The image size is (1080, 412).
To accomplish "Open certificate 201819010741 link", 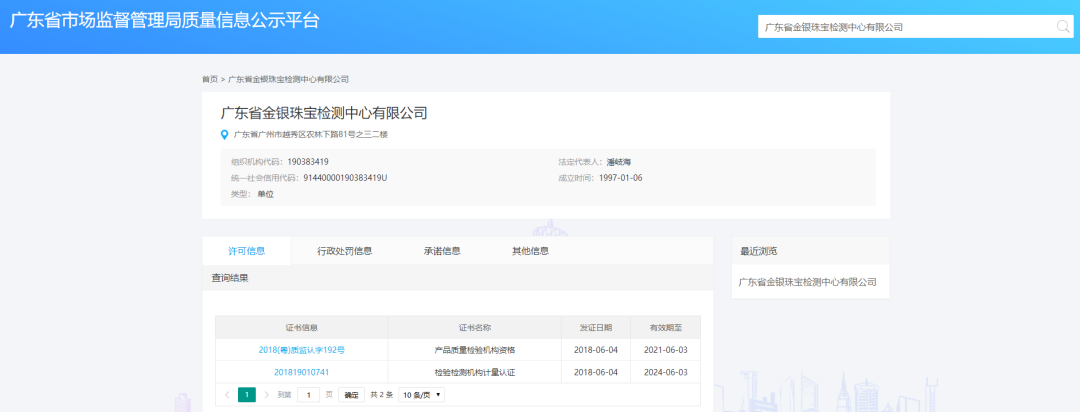I will click(301, 373).
